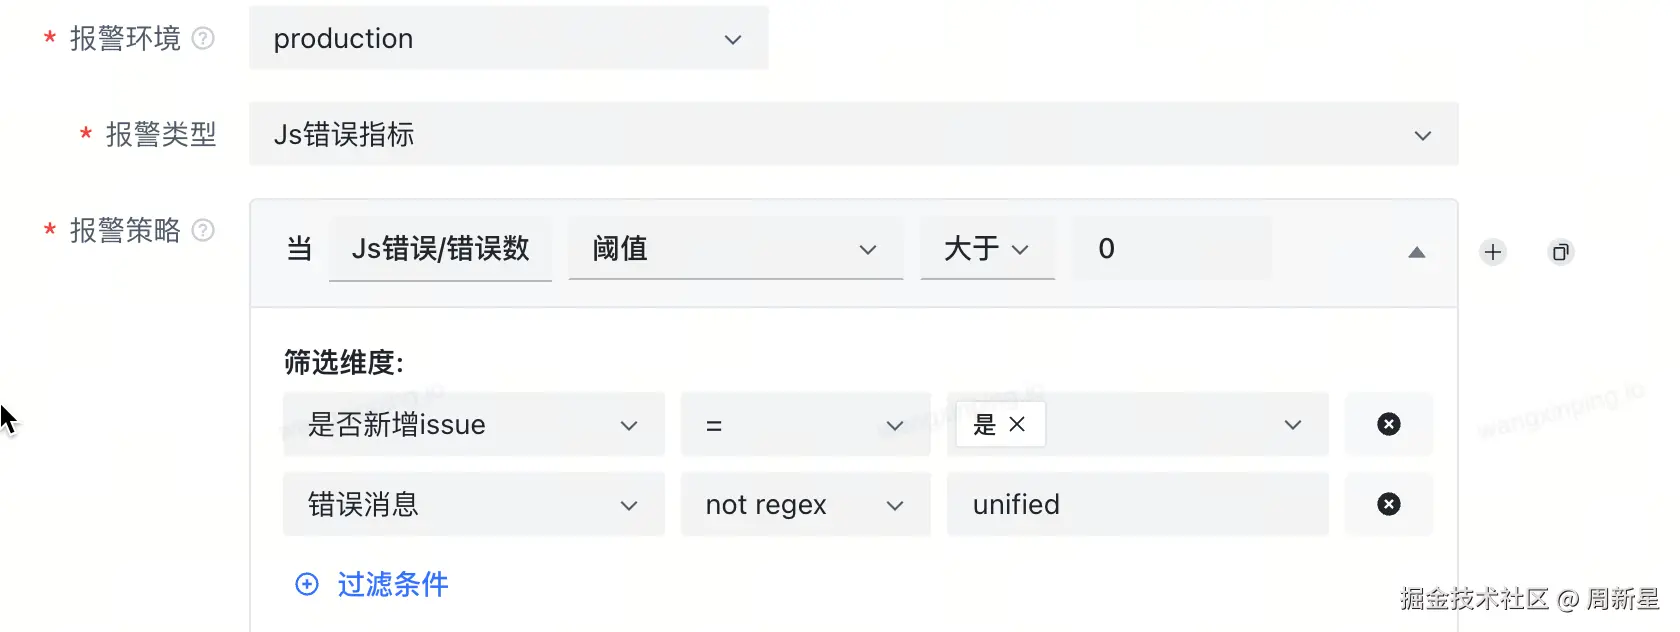Click the help icon beside 报警策略
Viewport: 1680px width, 632px height.
203,230
